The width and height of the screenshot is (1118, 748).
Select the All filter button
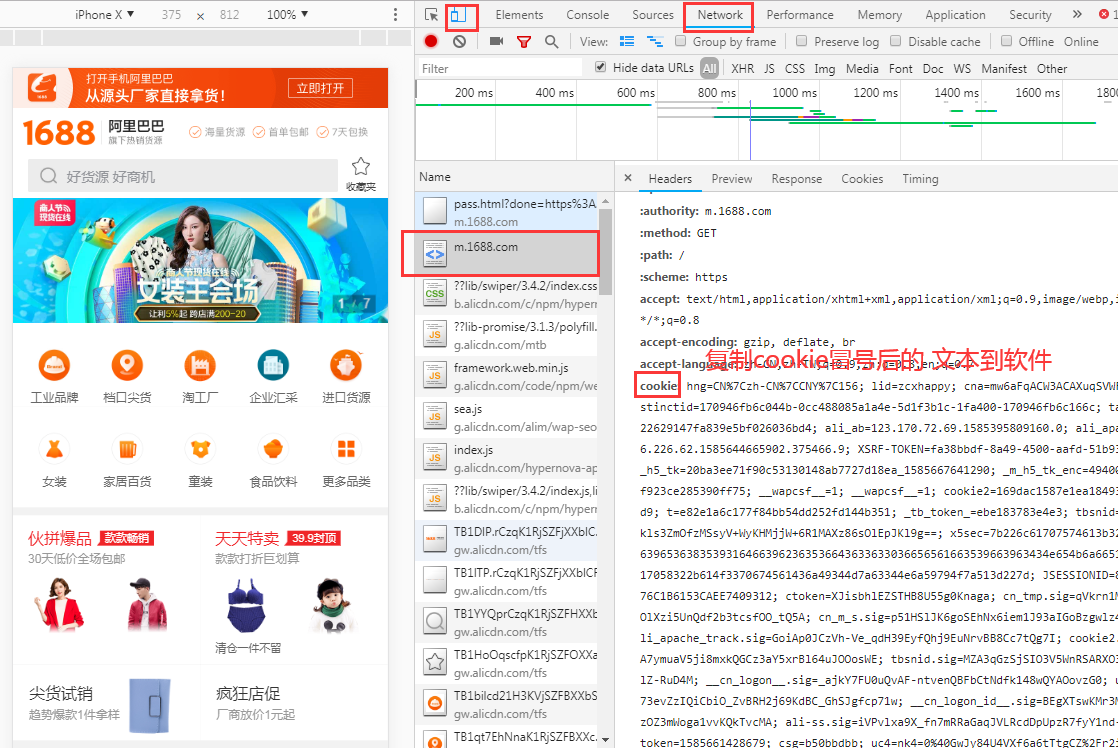pos(709,68)
